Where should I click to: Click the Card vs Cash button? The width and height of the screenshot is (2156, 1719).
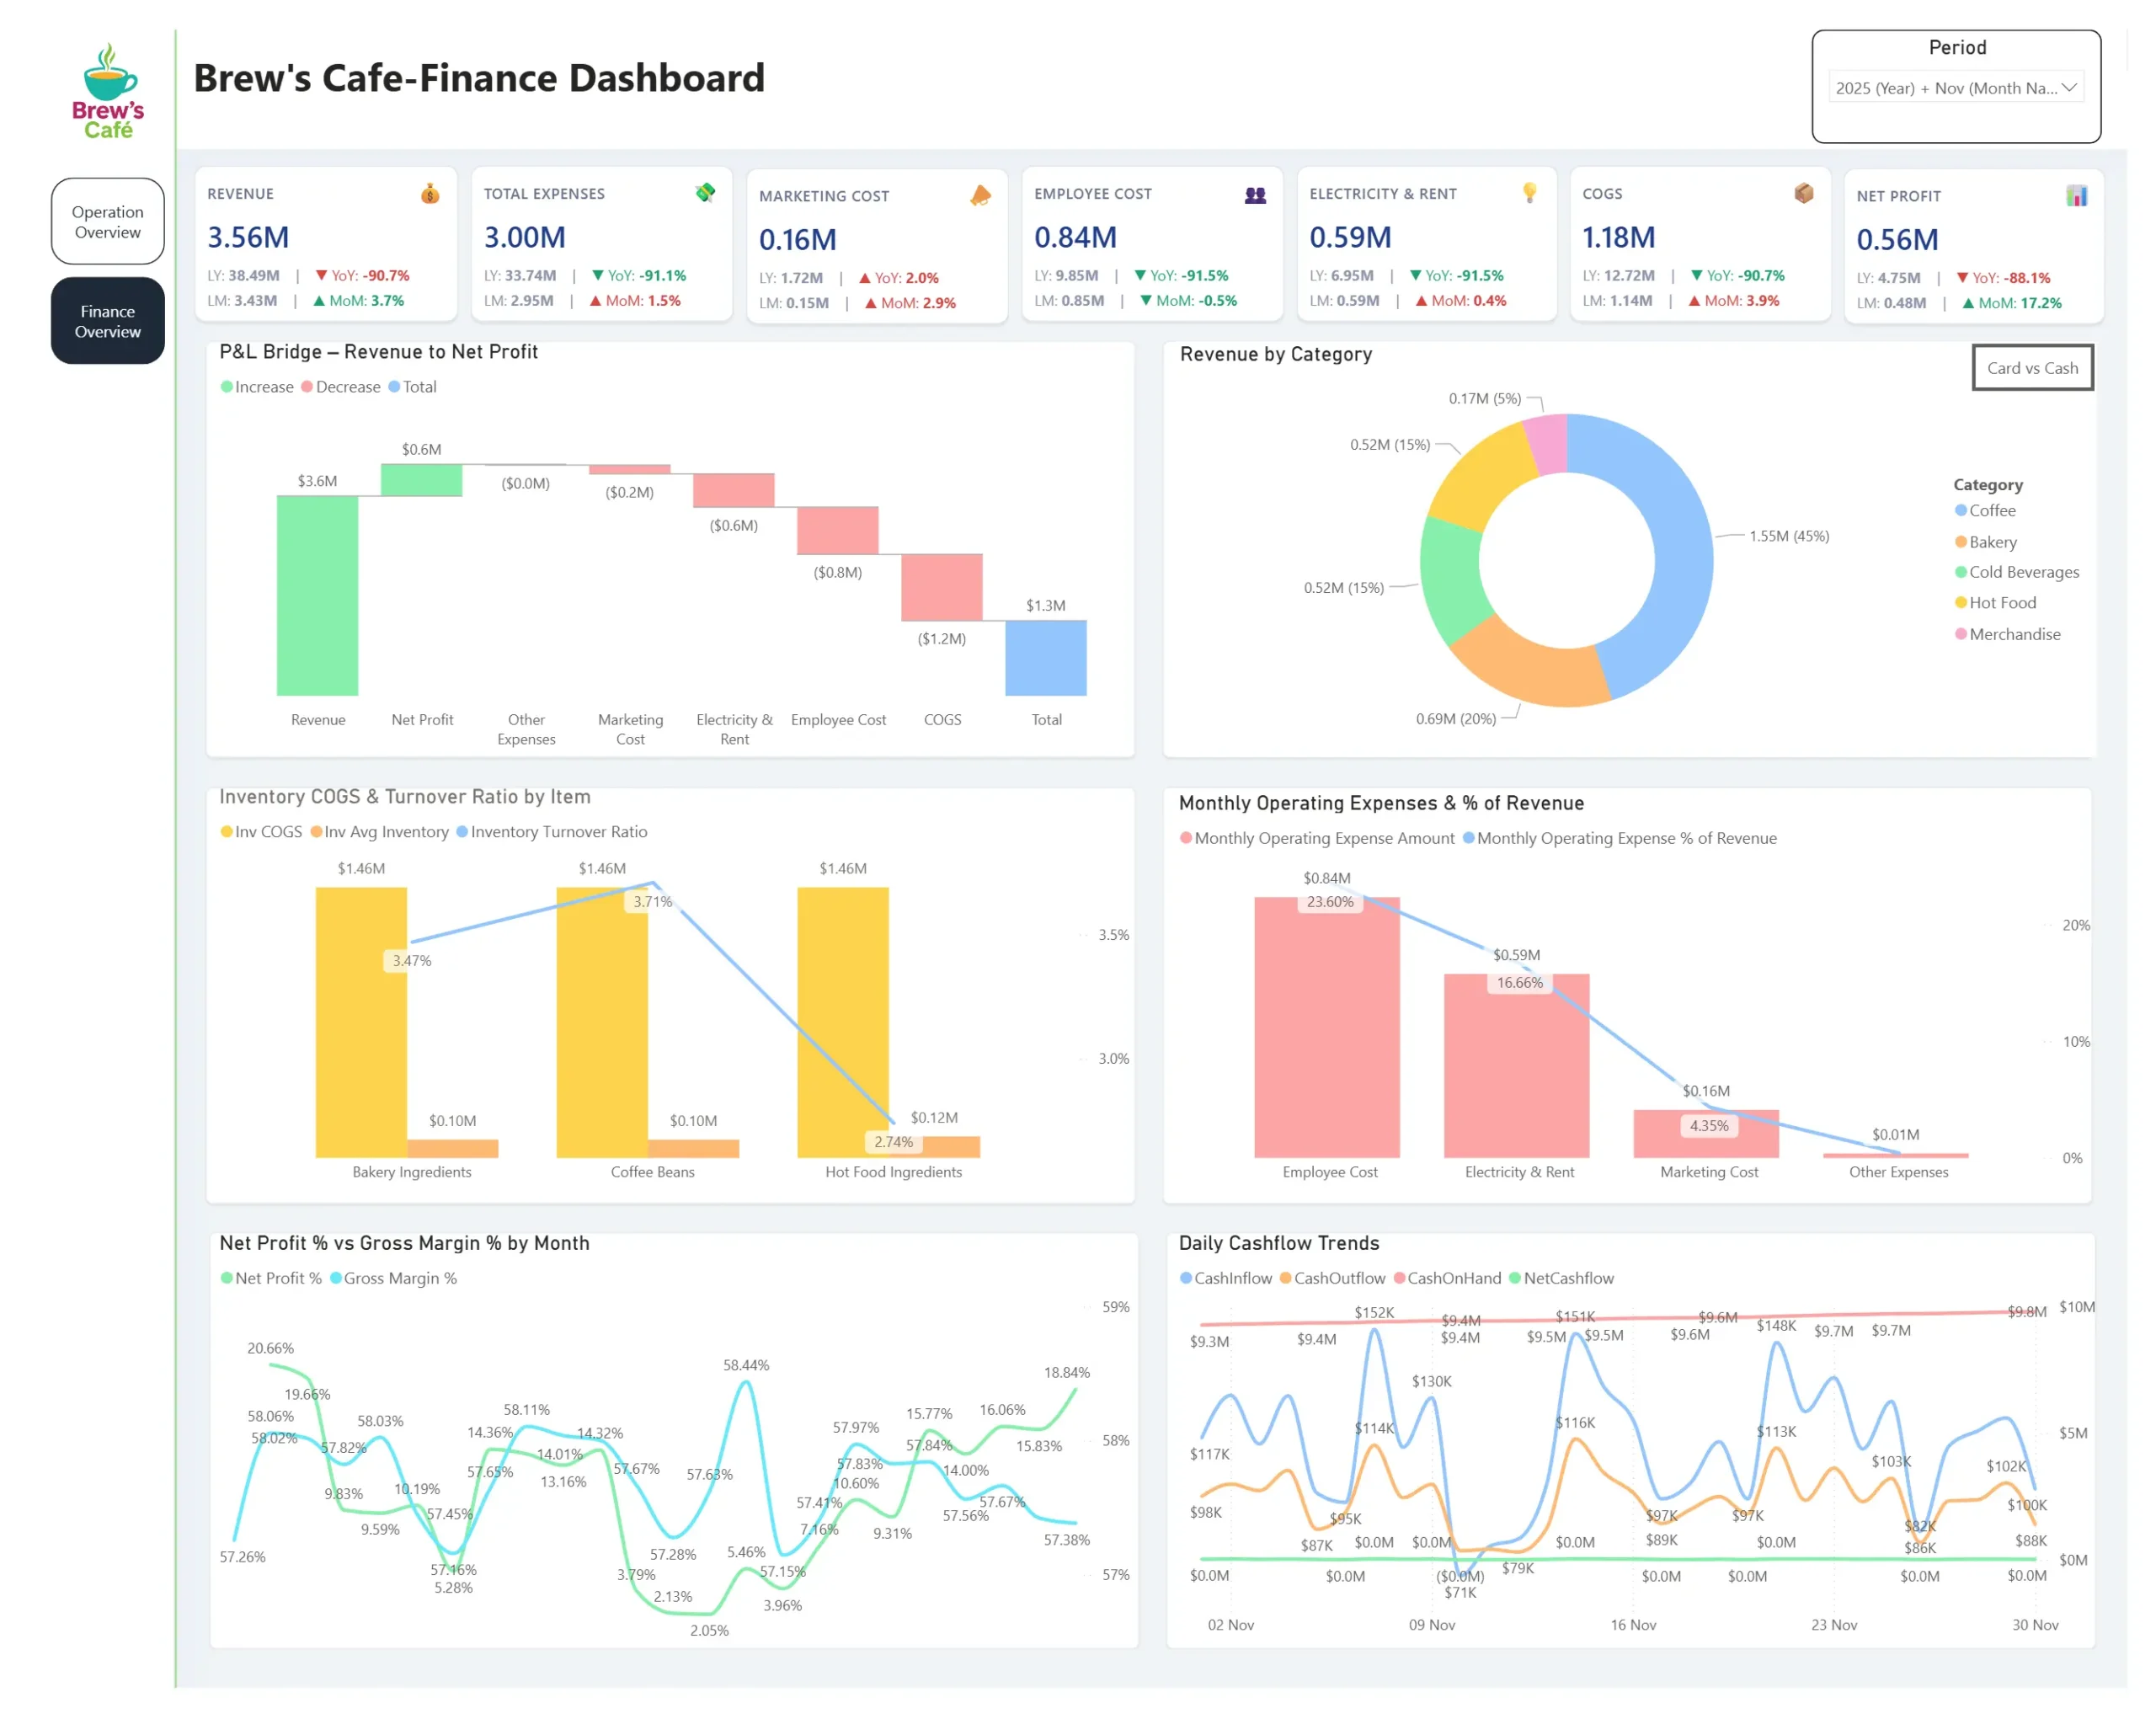tap(2032, 368)
